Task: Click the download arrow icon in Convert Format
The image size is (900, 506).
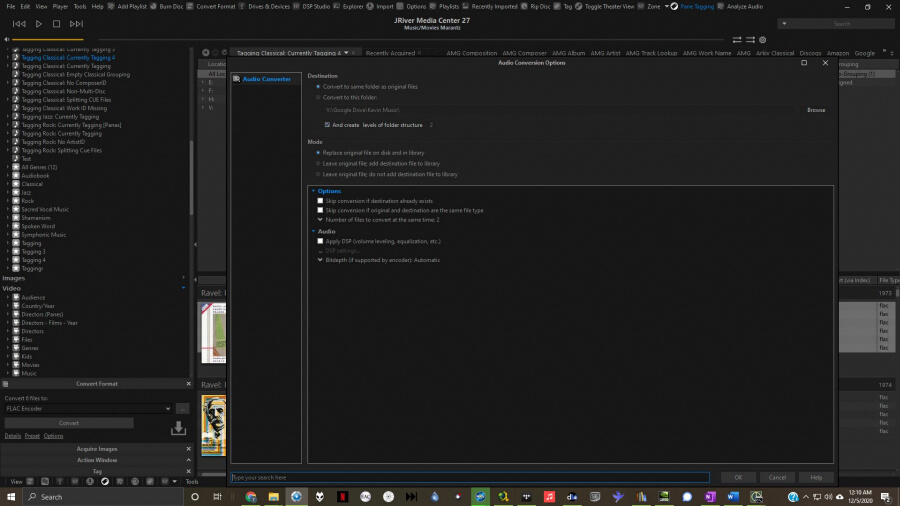Action: (179, 428)
